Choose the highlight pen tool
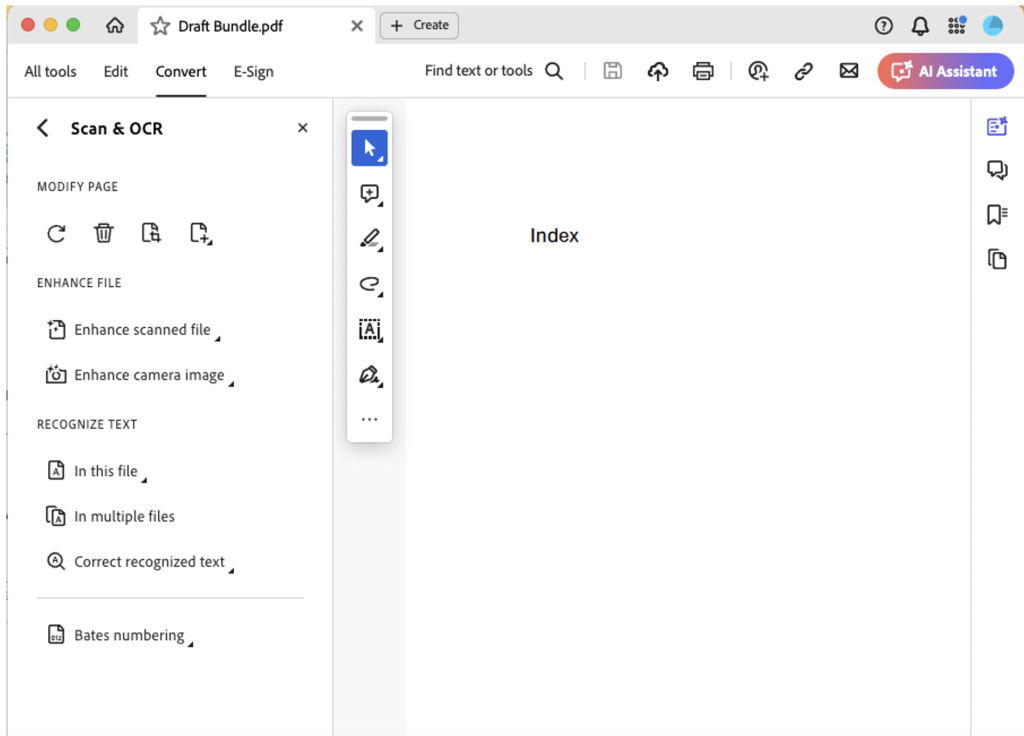The height and width of the screenshot is (736, 1024). click(x=369, y=239)
